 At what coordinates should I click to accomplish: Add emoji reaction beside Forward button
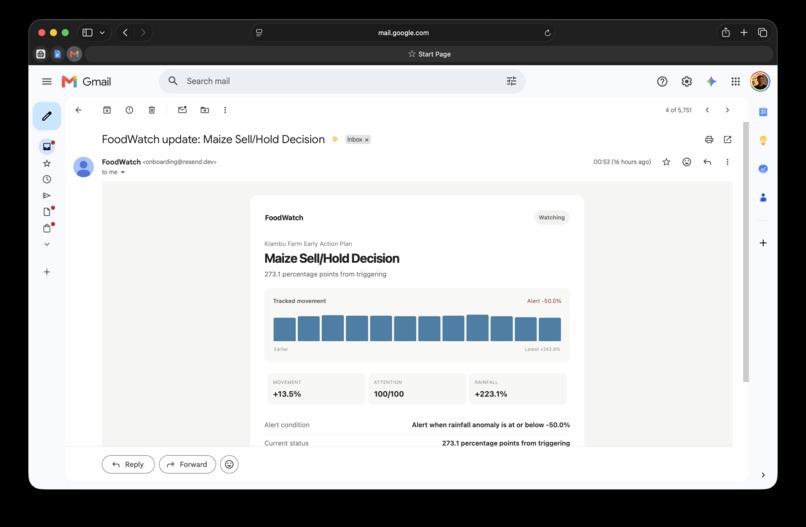[x=229, y=464]
